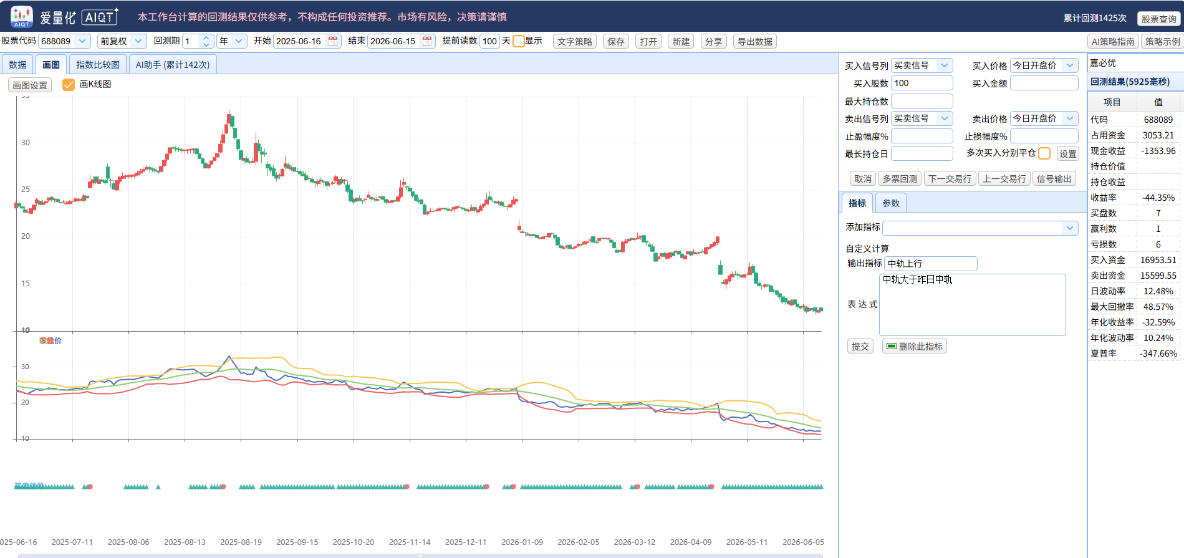1184x558 pixels.
Task: Toggle 多次买入分别平仓 checkbox
Action: [1044, 153]
